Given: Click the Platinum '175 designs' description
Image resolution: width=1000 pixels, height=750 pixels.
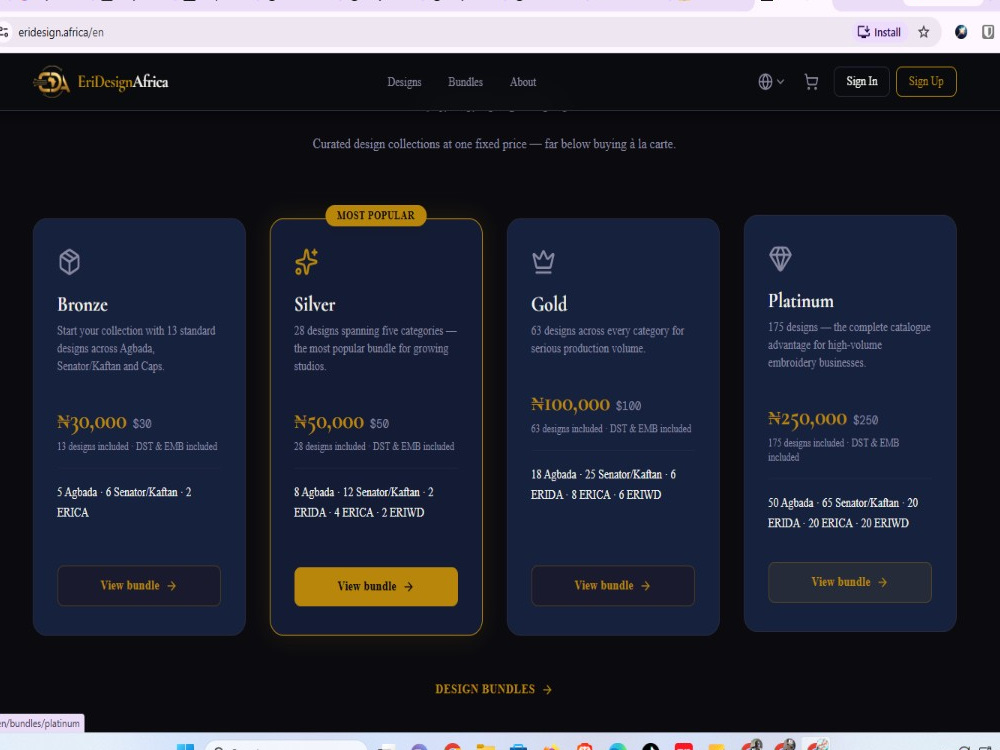Looking at the screenshot, I should coord(849,345).
